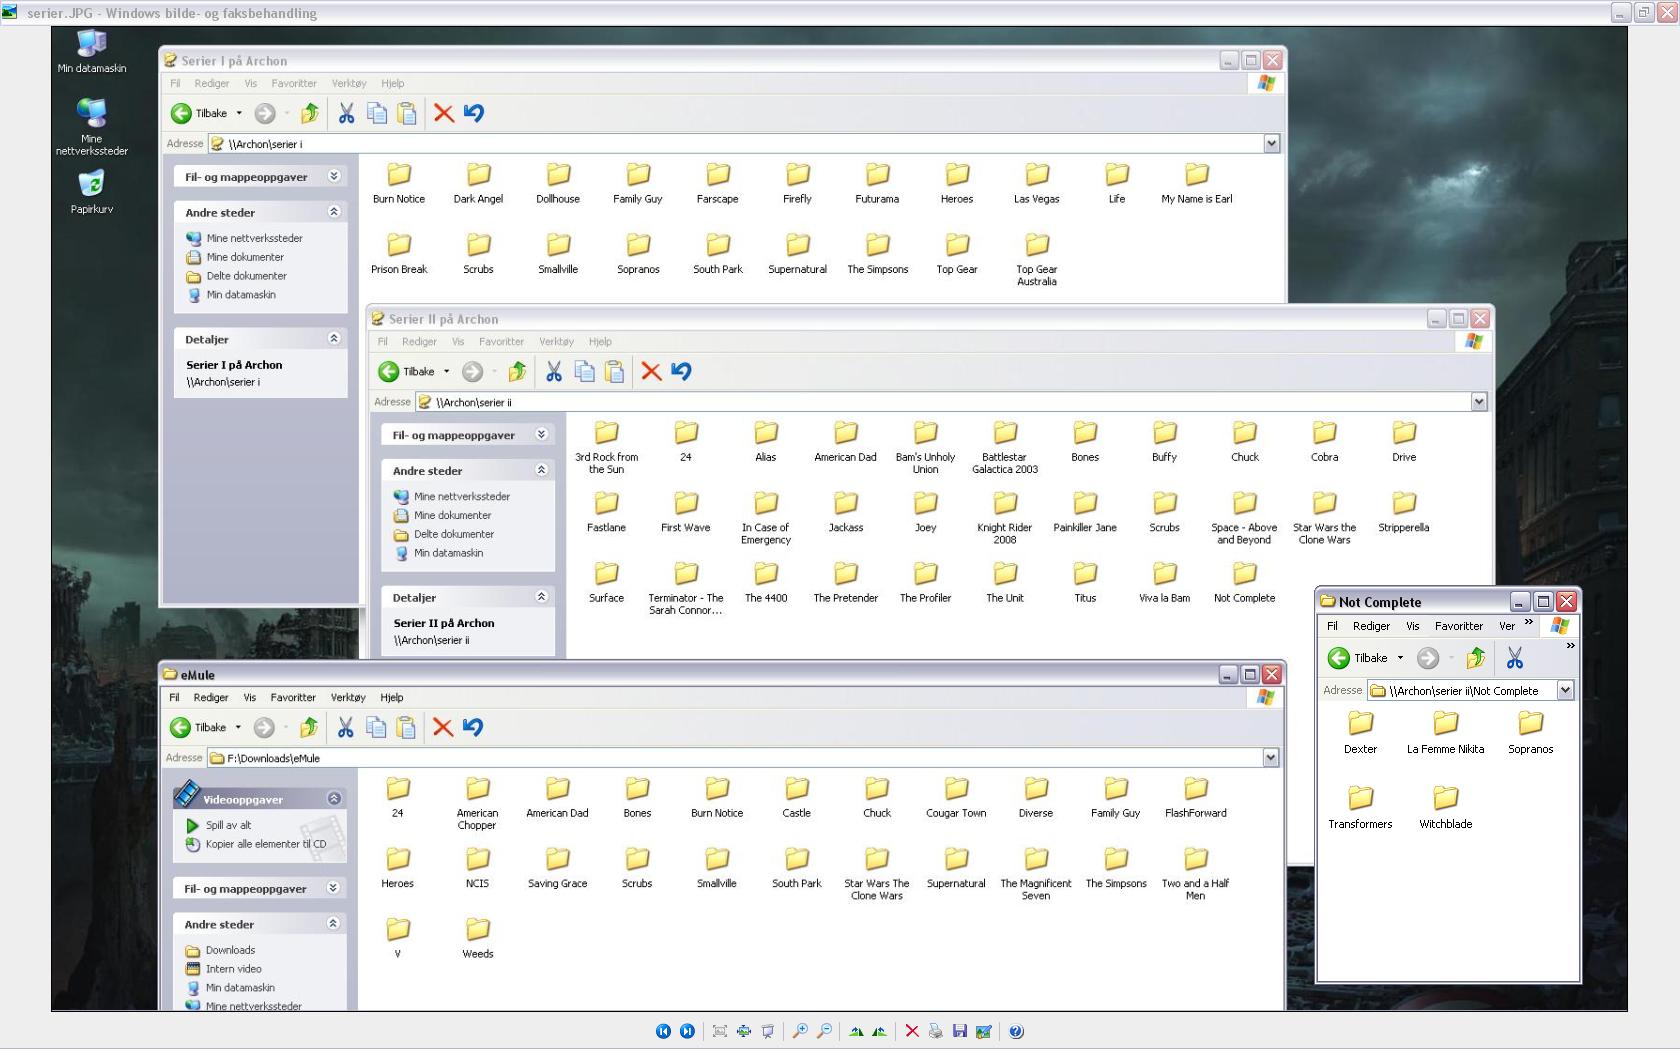
Task: Open Hjelp menu in eMule window
Action: (392, 697)
